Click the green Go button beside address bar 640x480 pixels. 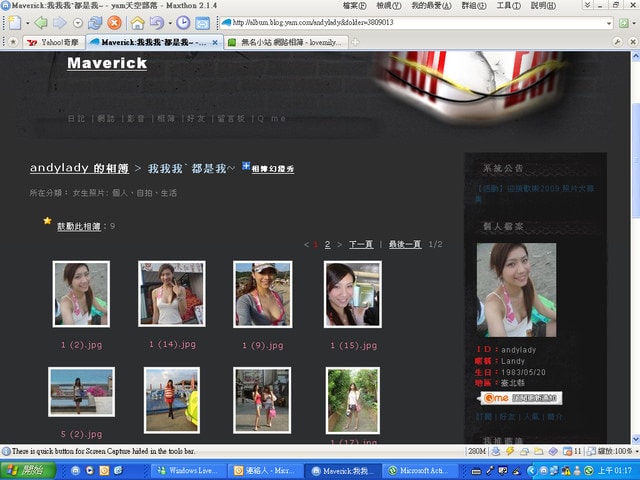623,23
